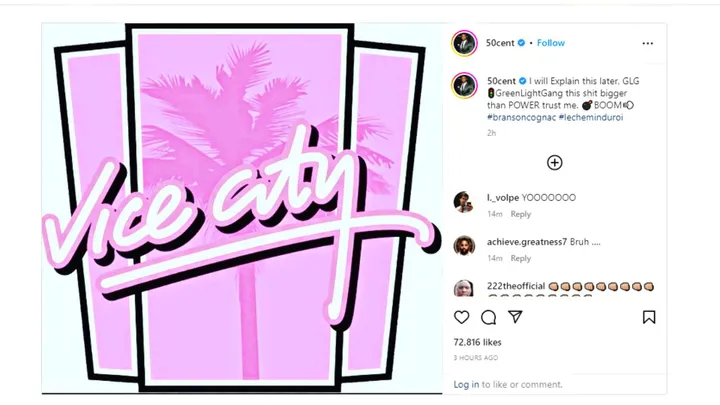Share post via paper plane icon
The height and width of the screenshot is (405, 720).
click(x=515, y=317)
